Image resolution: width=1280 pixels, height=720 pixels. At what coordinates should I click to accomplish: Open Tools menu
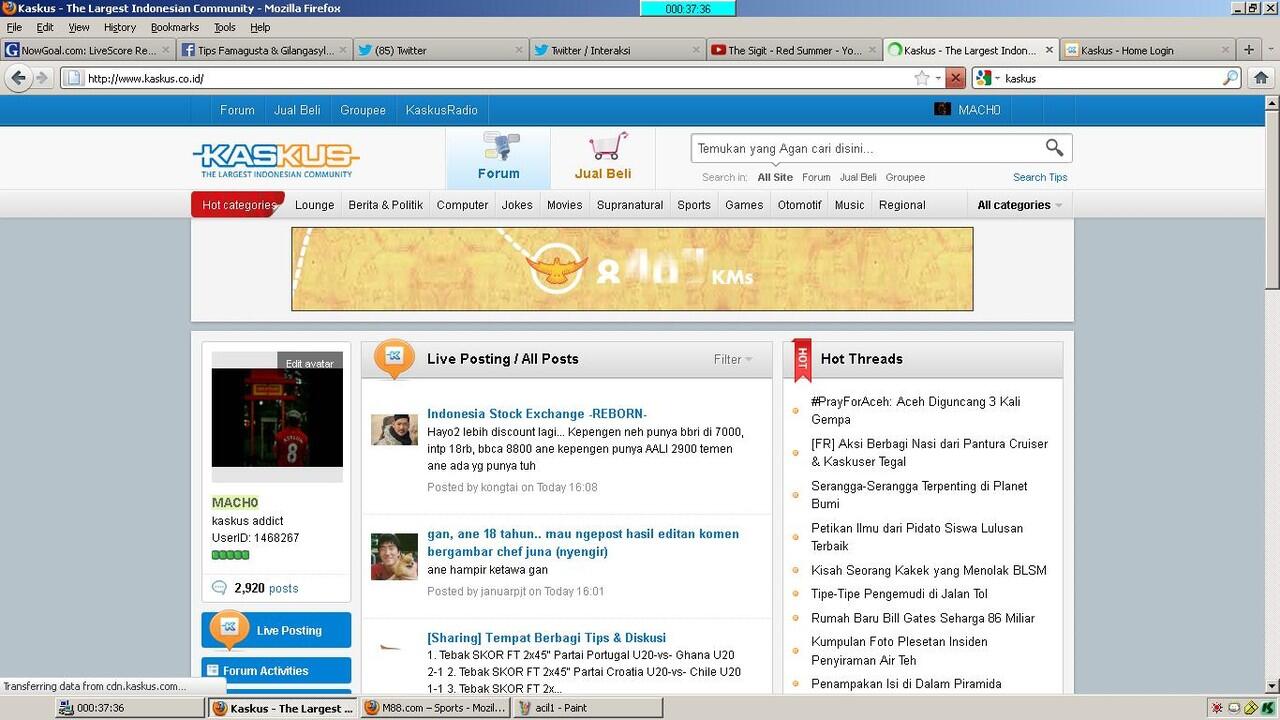[x=225, y=27]
